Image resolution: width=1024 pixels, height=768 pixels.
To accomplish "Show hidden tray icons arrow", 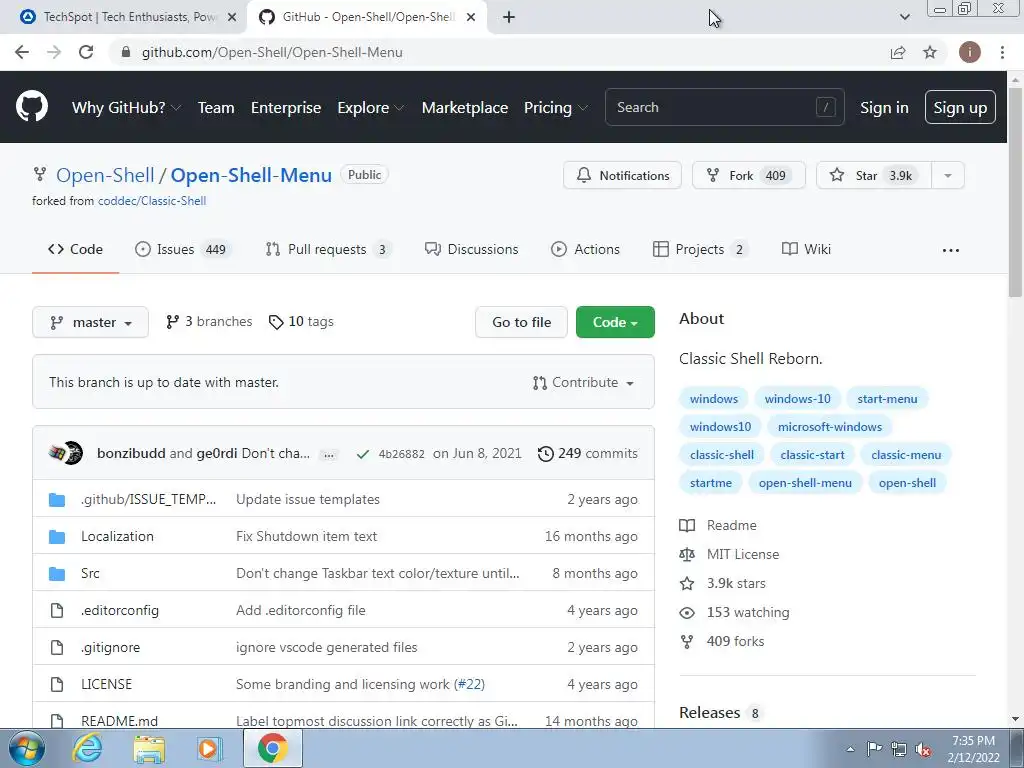I will [850, 750].
